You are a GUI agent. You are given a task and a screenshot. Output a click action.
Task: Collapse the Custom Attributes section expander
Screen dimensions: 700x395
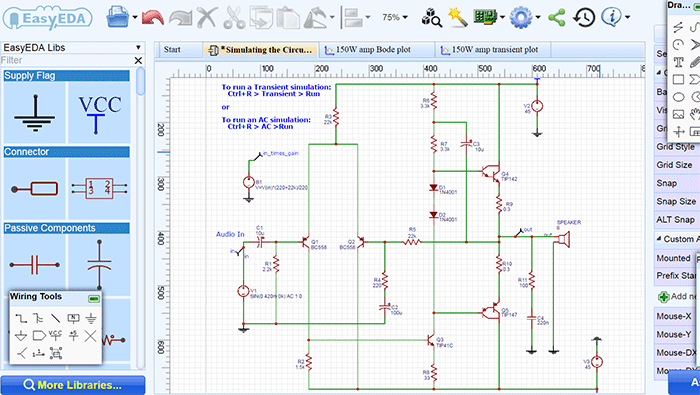[659, 239]
